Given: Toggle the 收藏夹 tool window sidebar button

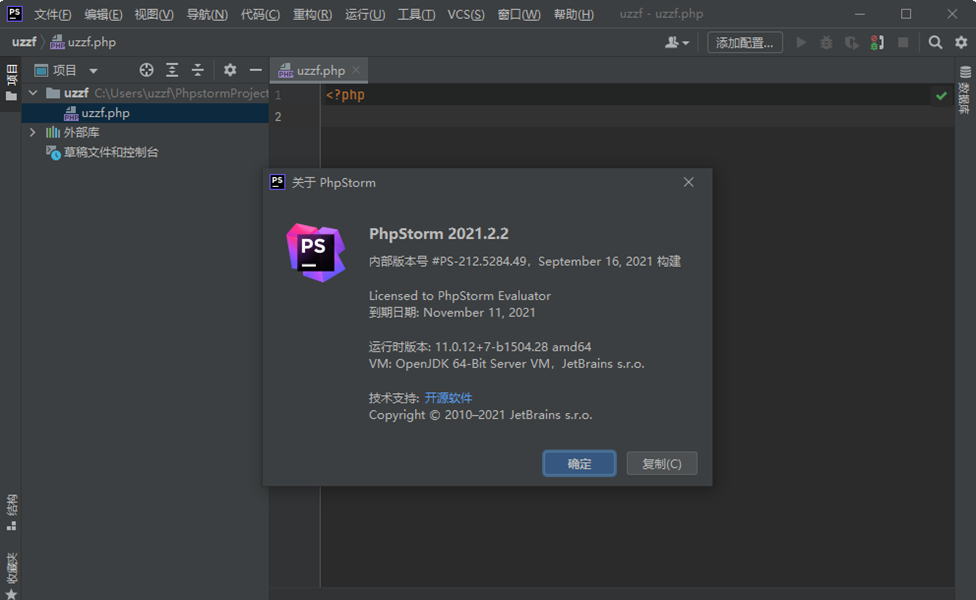Looking at the screenshot, I should [11, 576].
